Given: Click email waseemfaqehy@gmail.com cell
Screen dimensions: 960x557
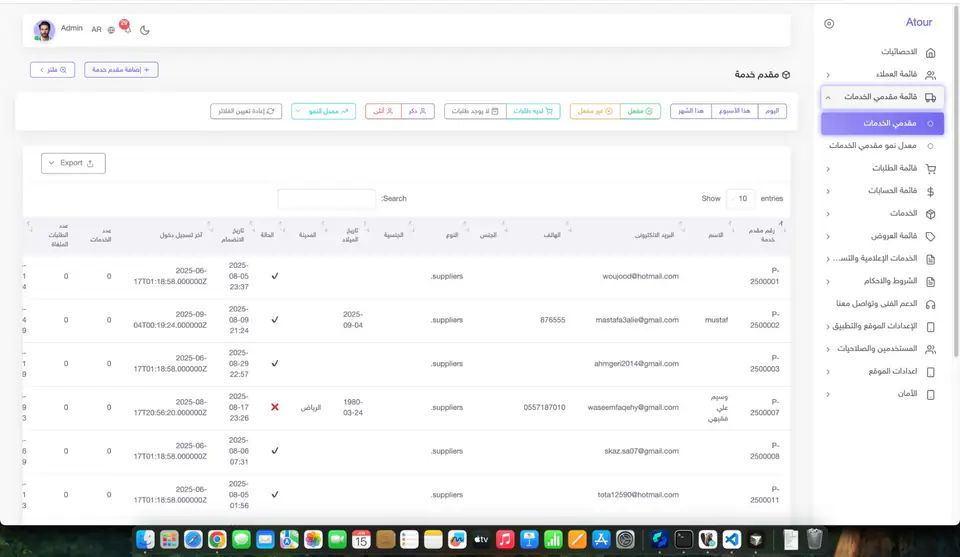Looking at the screenshot, I should [633, 408].
